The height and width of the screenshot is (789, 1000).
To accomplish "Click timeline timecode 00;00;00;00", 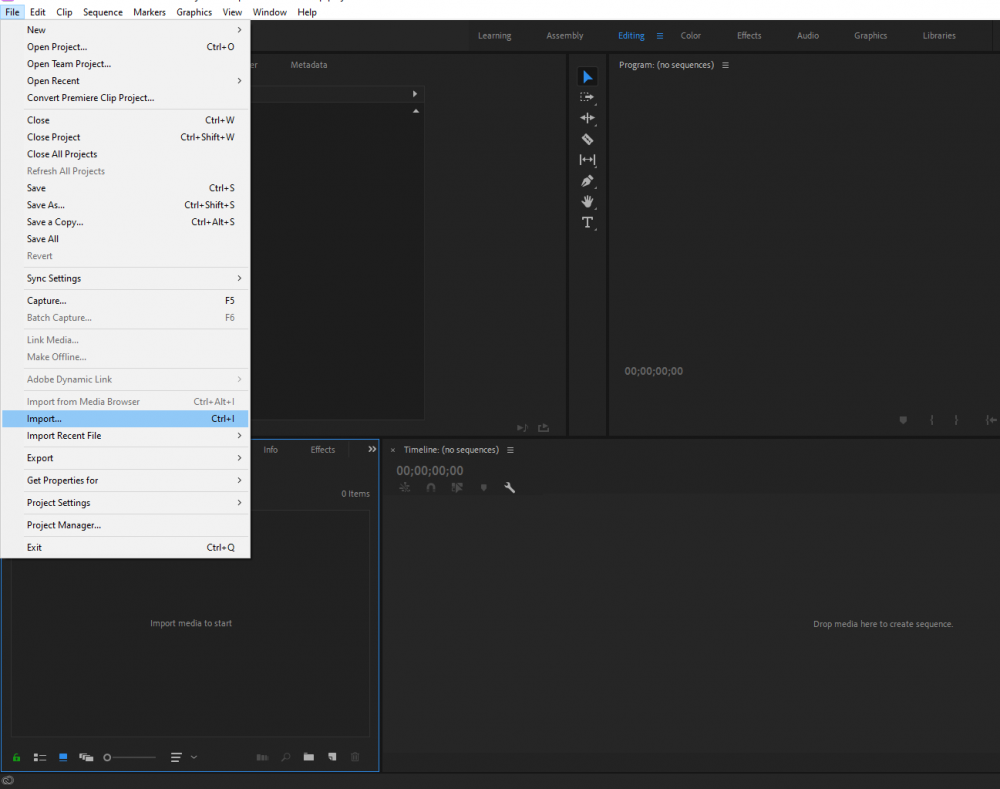I will pos(430,471).
